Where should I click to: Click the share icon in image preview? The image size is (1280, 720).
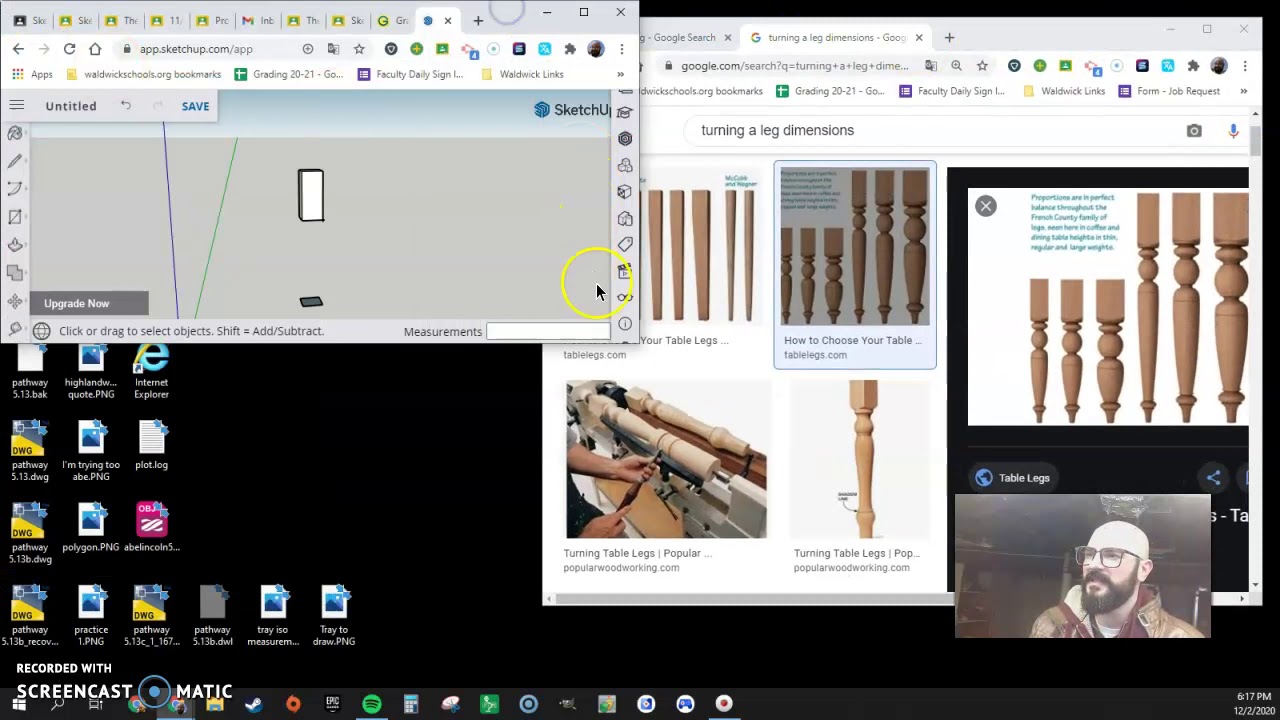click(1213, 478)
